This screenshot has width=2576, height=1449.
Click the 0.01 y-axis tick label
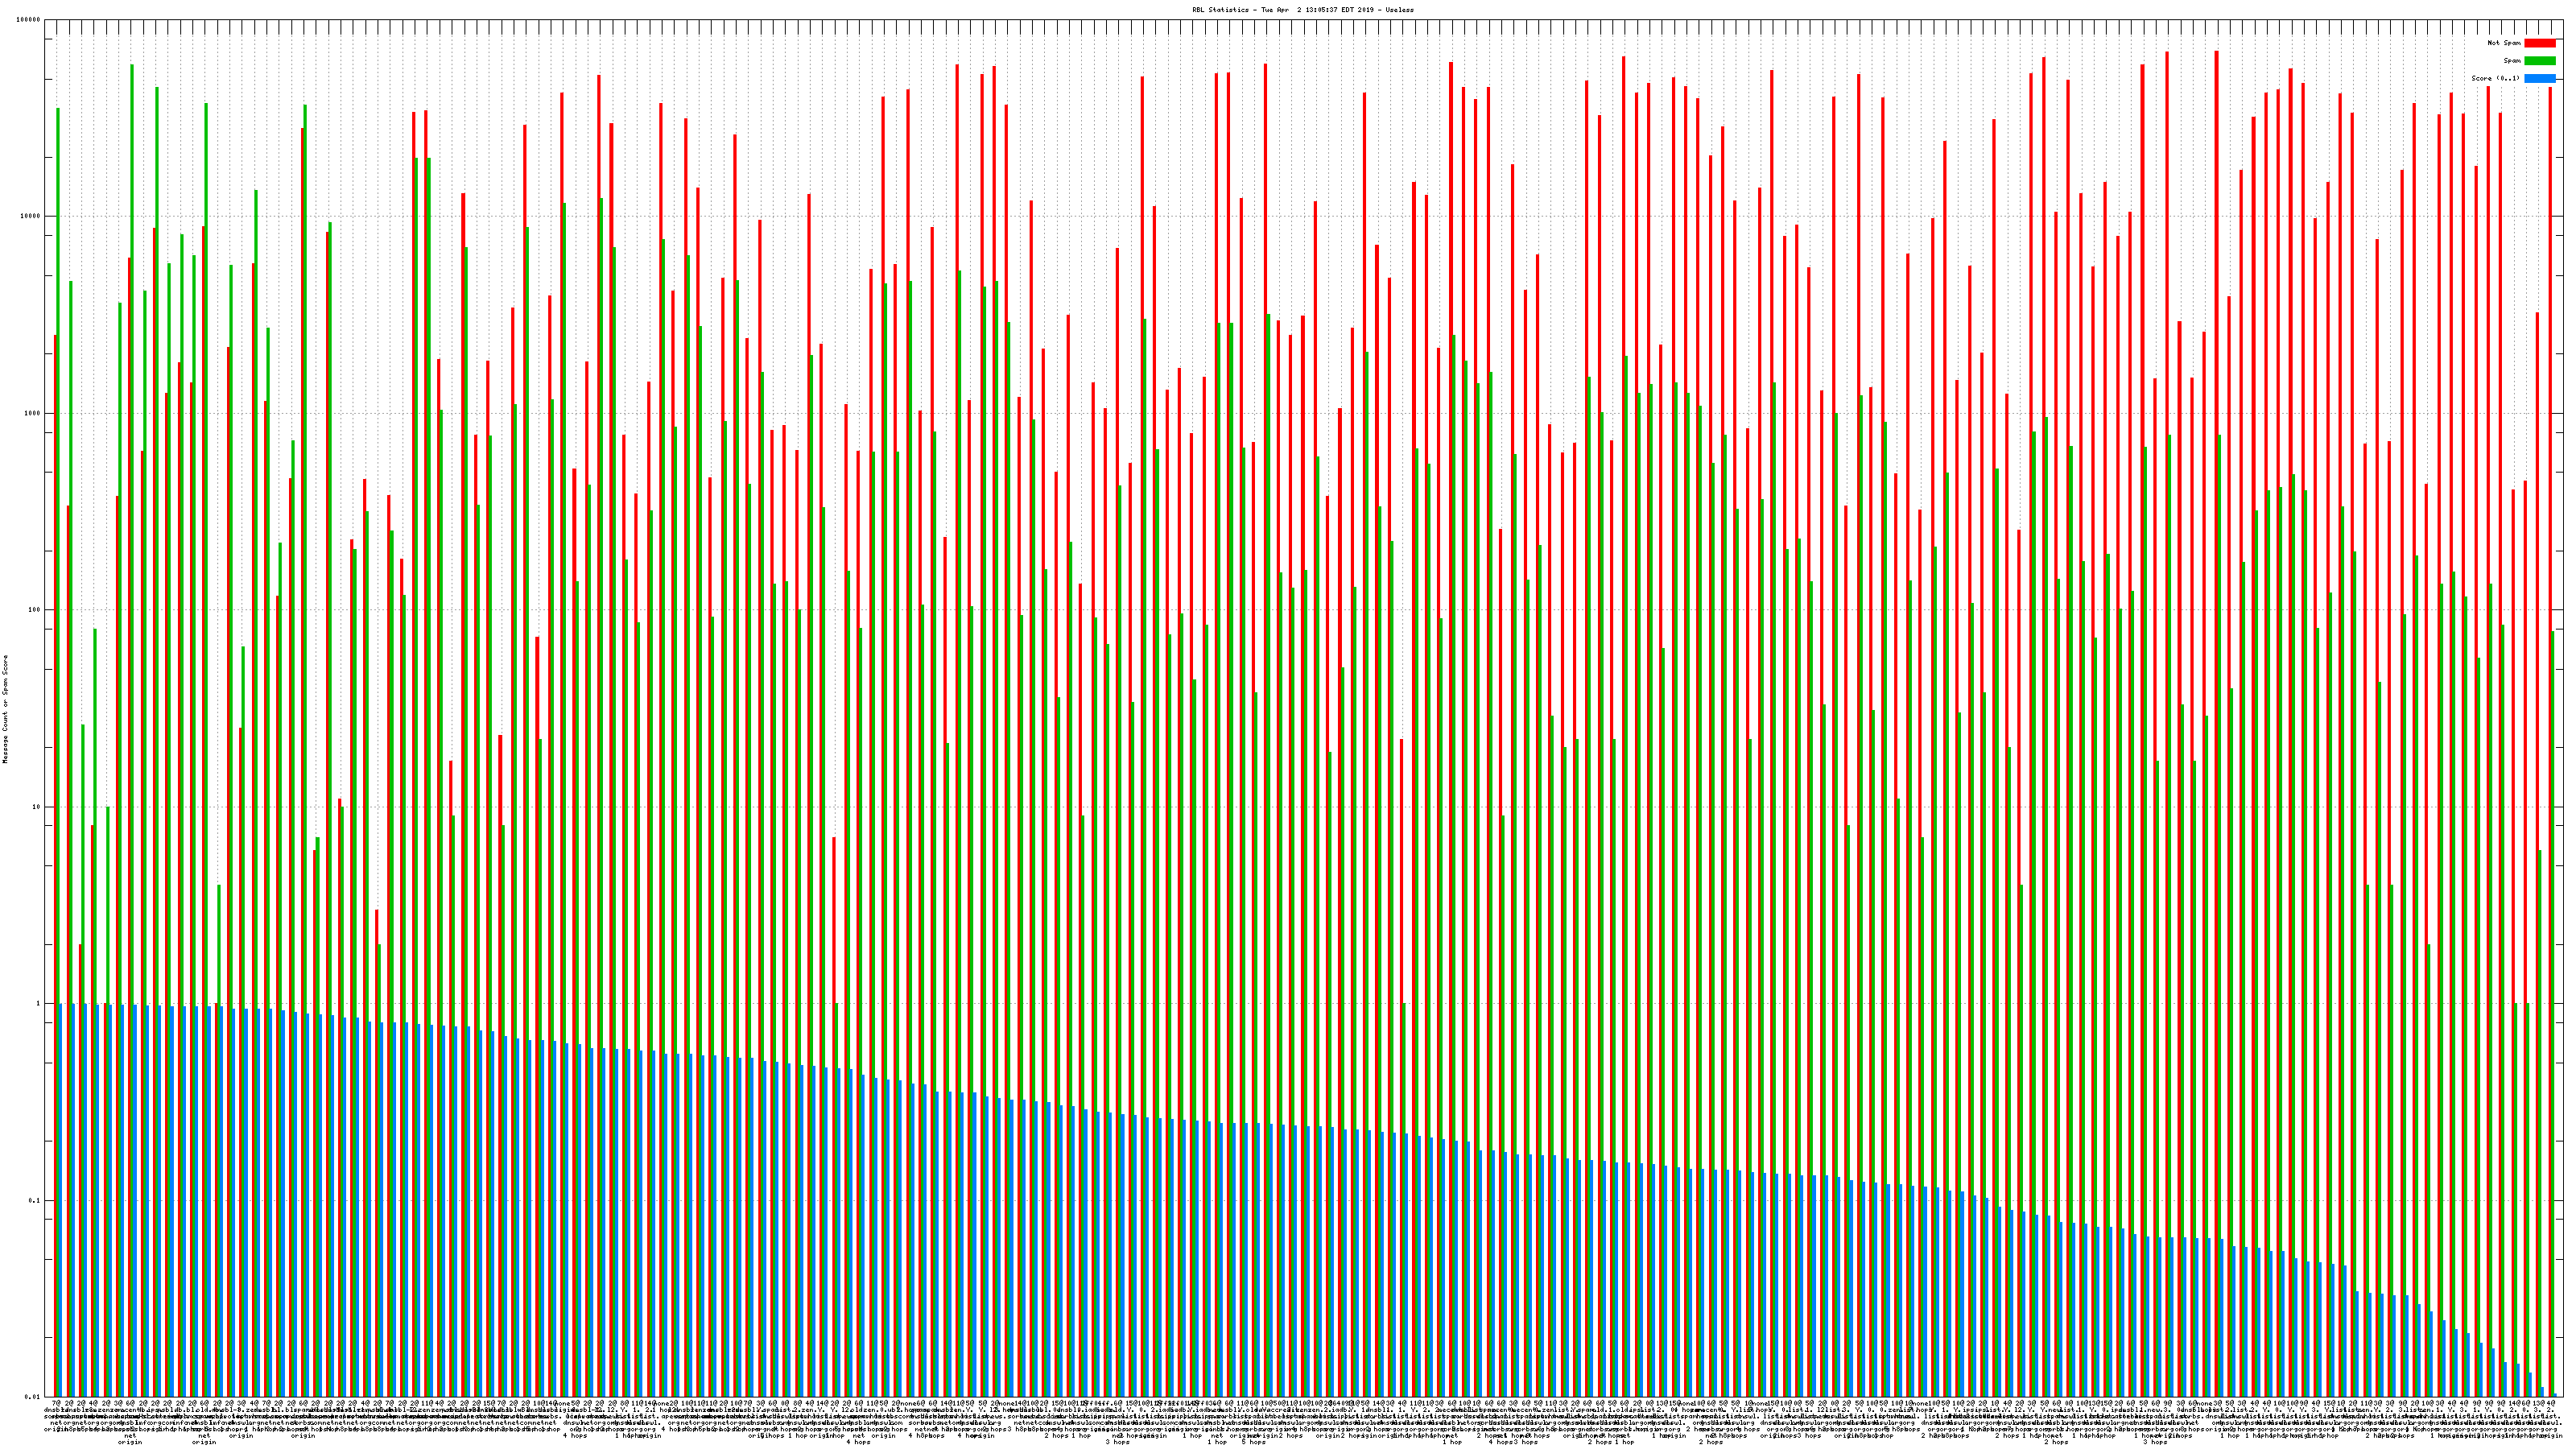pyautogui.click(x=33, y=1396)
